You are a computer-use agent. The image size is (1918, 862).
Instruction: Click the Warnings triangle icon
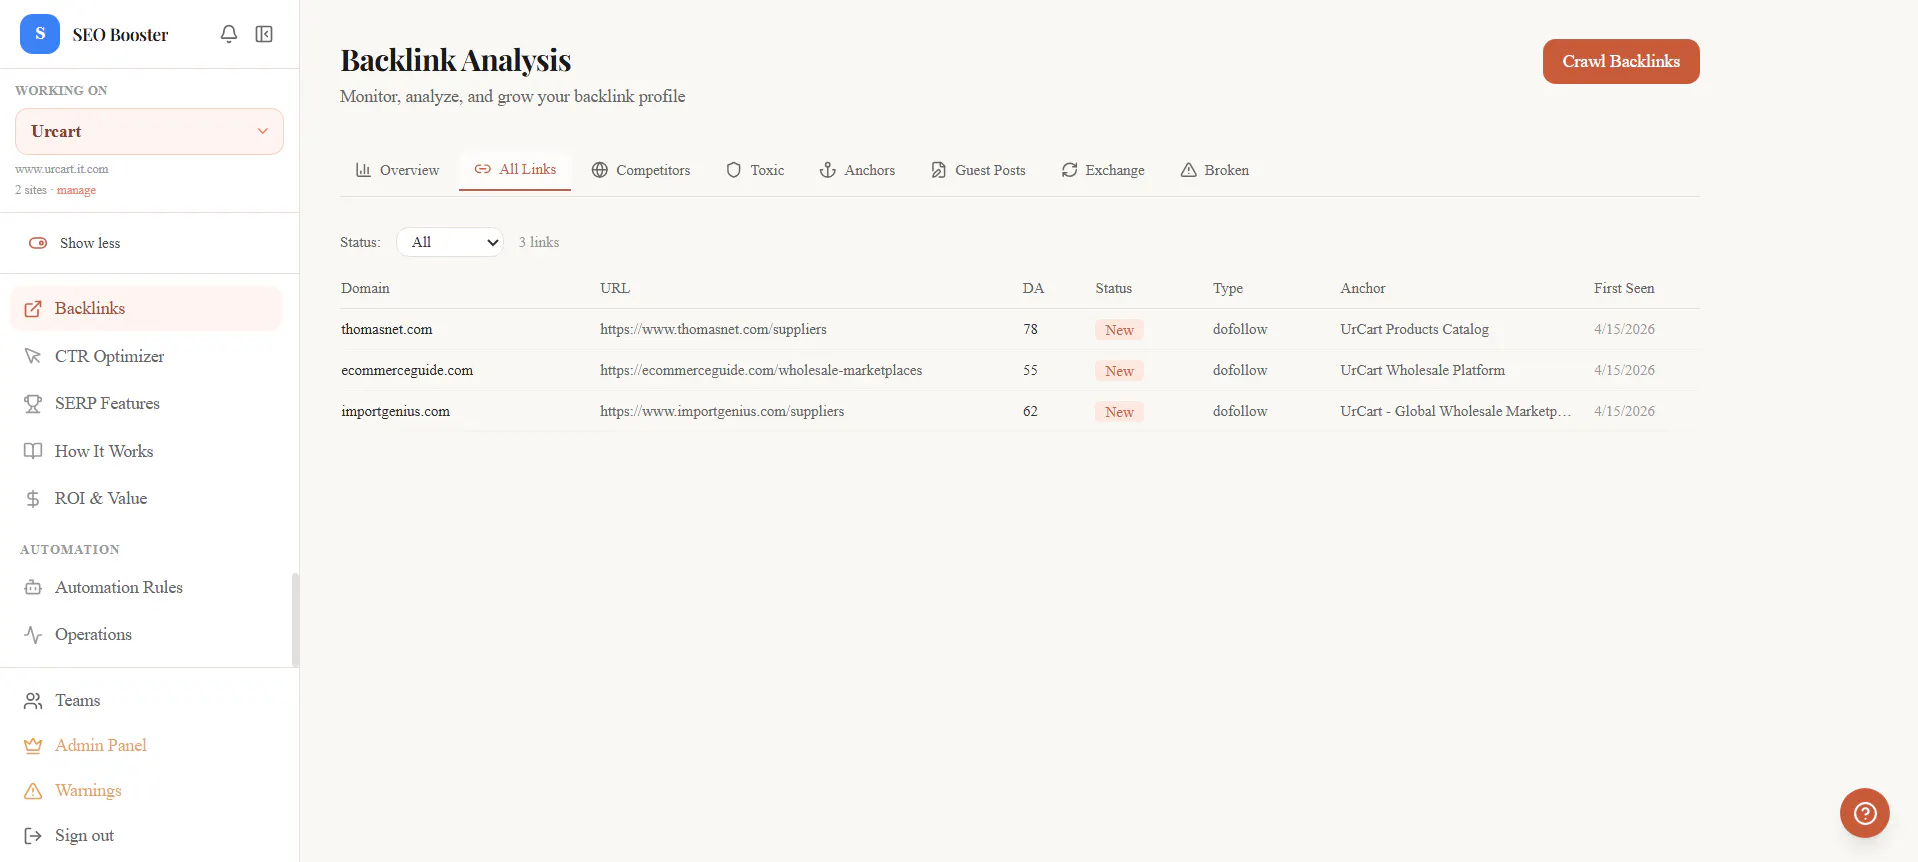[33, 791]
